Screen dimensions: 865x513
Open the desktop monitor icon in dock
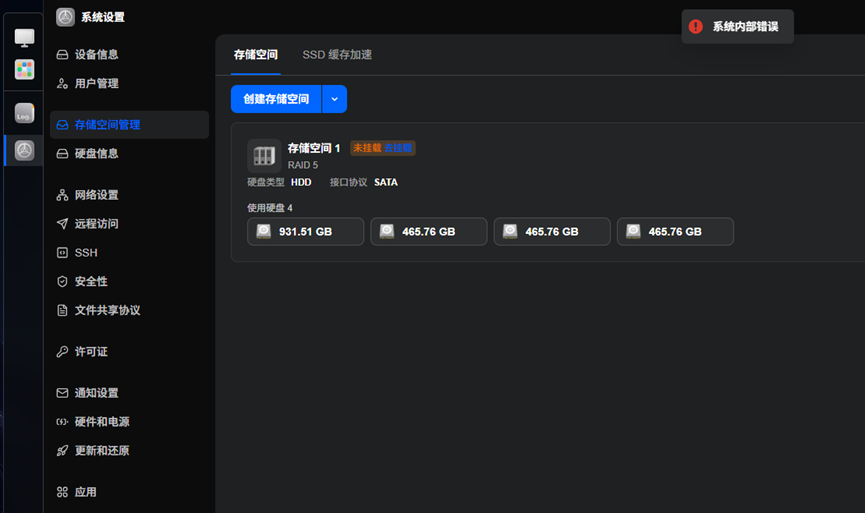(x=24, y=38)
